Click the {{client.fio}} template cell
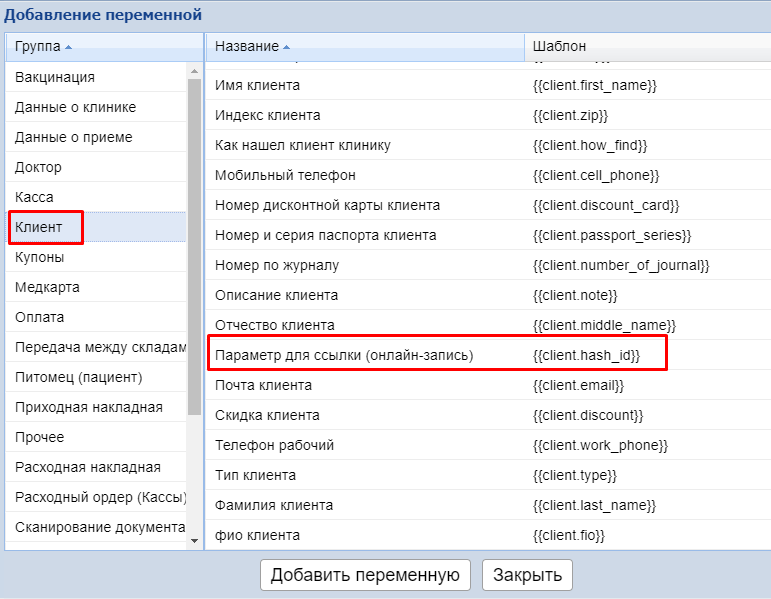 tap(569, 535)
